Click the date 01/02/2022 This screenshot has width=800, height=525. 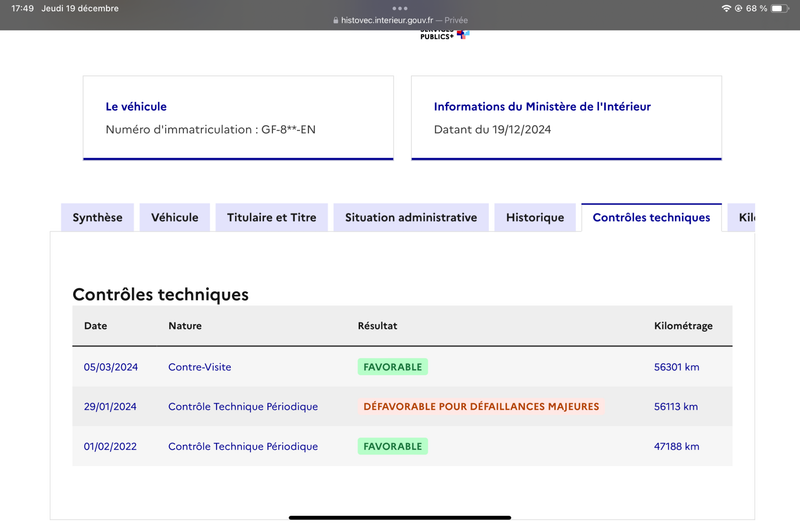click(x=110, y=446)
